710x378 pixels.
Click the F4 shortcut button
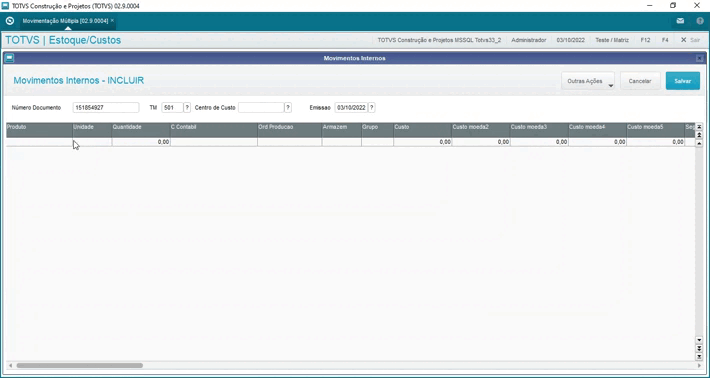[665, 40]
